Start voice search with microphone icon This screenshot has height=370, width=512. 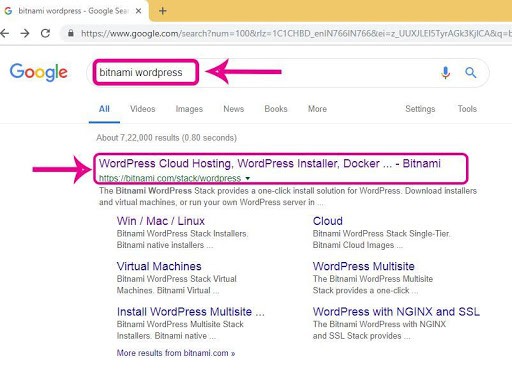[x=445, y=72]
